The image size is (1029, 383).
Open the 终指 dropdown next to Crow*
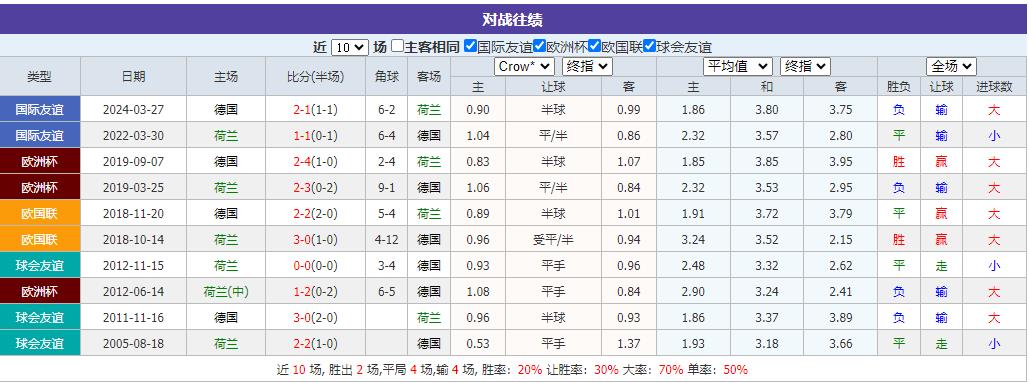(x=587, y=66)
